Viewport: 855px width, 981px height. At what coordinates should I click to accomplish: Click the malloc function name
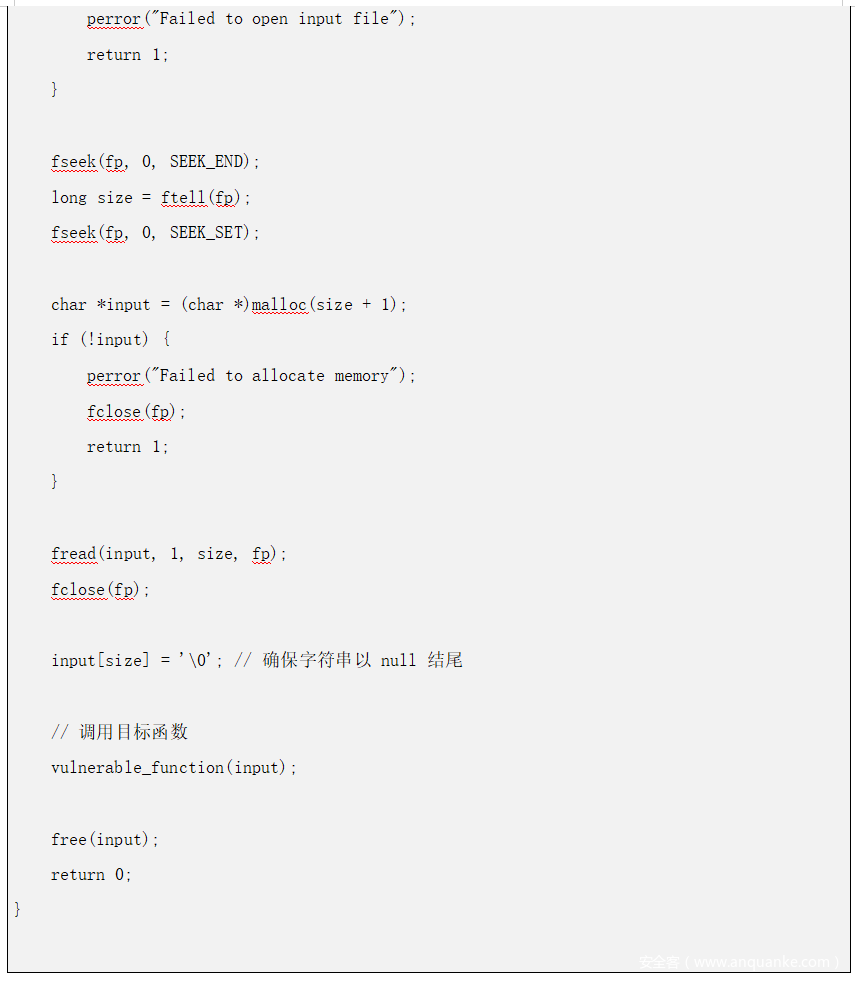pos(279,305)
